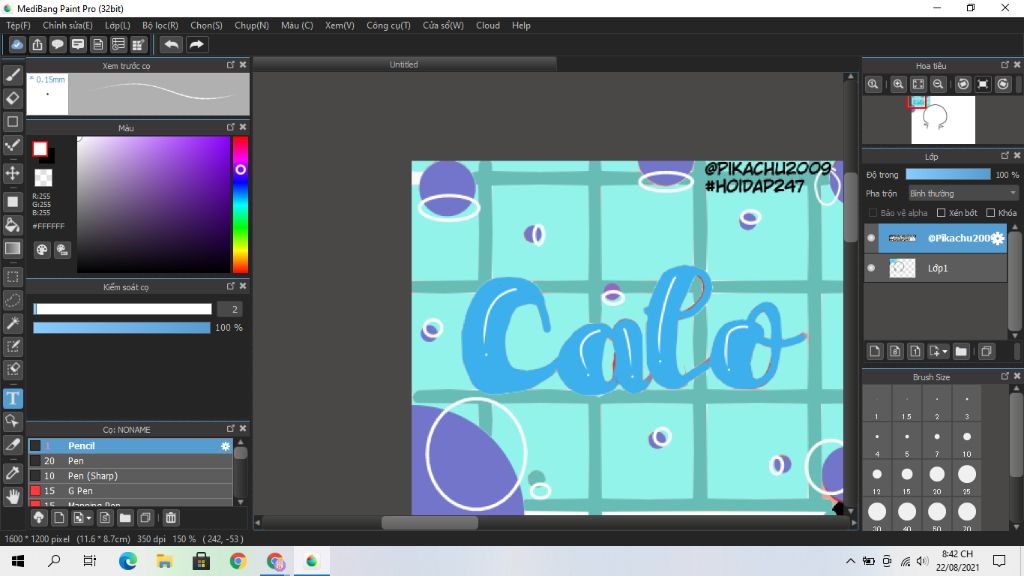Undock the Màu panel
This screenshot has width=1024, height=576.
[231, 127]
